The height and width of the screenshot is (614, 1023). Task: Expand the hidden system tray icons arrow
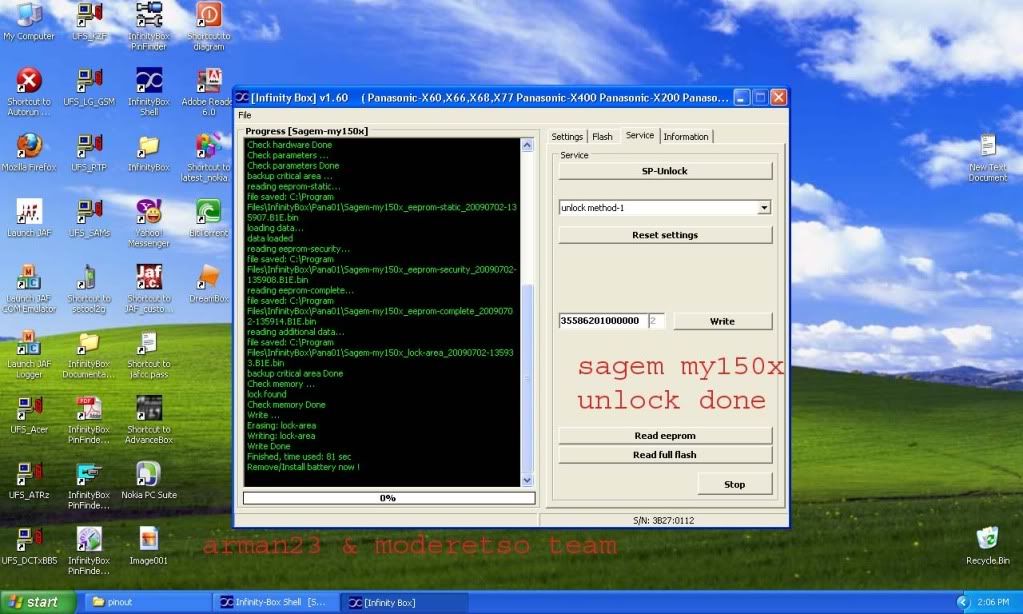(x=963, y=602)
